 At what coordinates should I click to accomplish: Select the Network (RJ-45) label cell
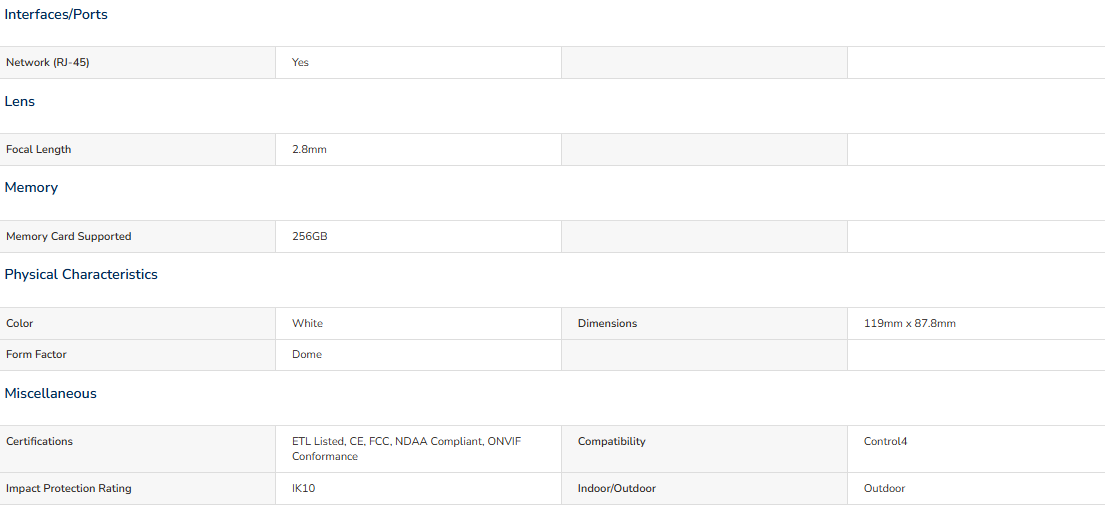[137, 63]
